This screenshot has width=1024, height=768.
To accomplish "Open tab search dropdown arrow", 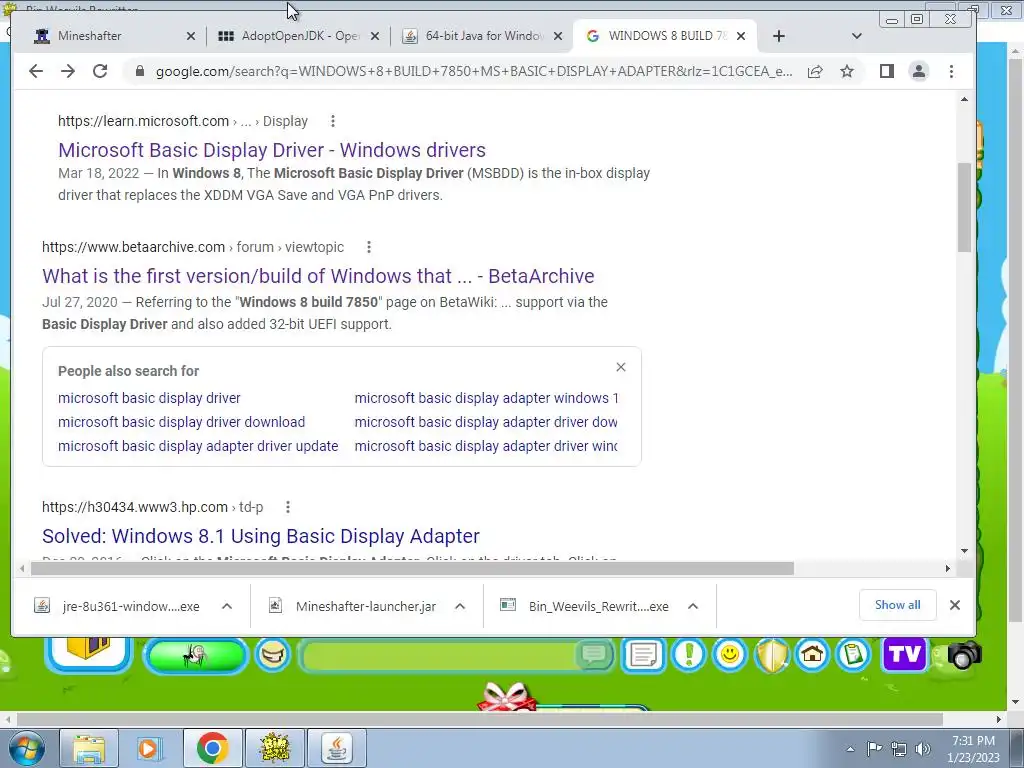I will [857, 36].
